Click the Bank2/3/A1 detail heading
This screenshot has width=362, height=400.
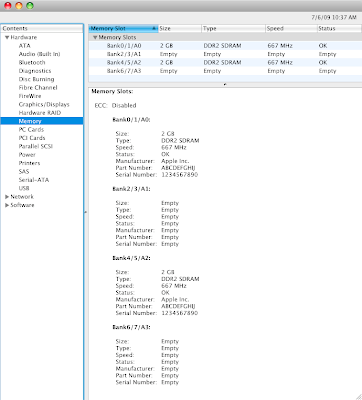[x=131, y=189]
